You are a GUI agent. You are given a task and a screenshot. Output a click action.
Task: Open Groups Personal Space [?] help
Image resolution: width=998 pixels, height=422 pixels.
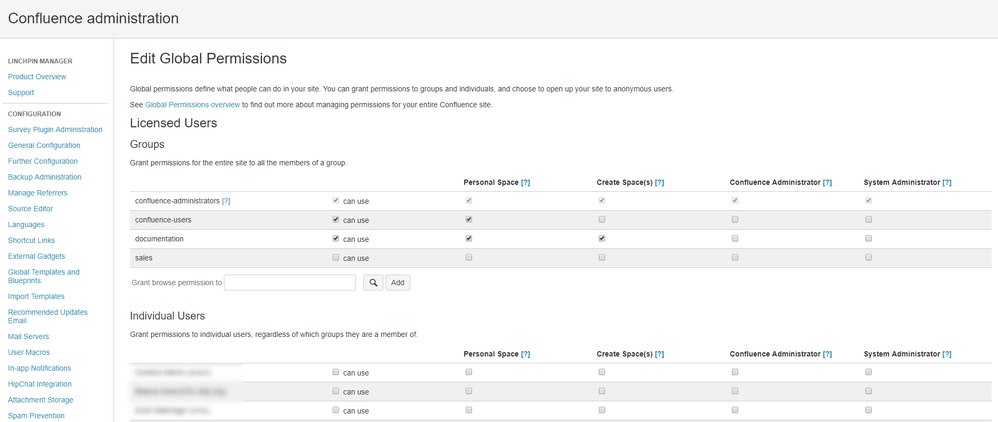tap(525, 183)
